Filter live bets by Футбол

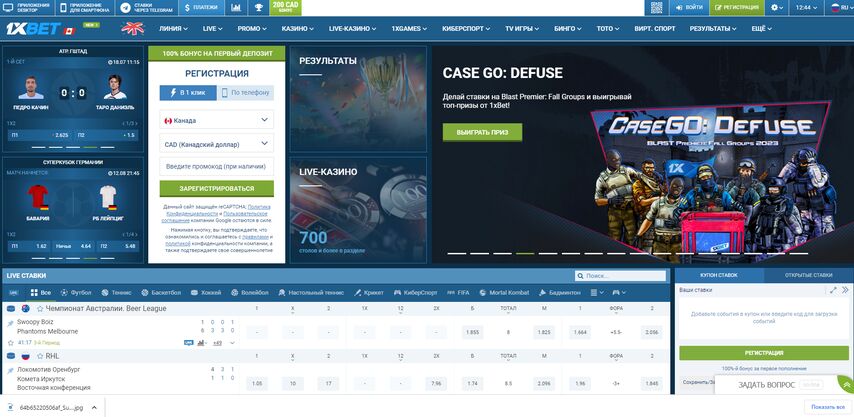[x=76, y=292]
